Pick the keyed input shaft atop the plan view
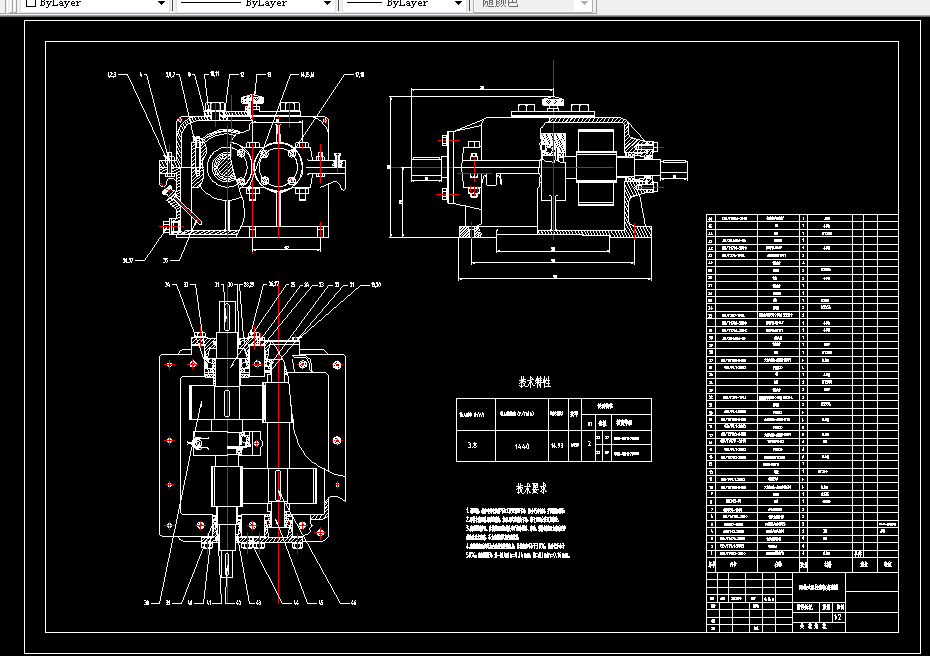This screenshot has height=656, width=930. click(x=227, y=316)
